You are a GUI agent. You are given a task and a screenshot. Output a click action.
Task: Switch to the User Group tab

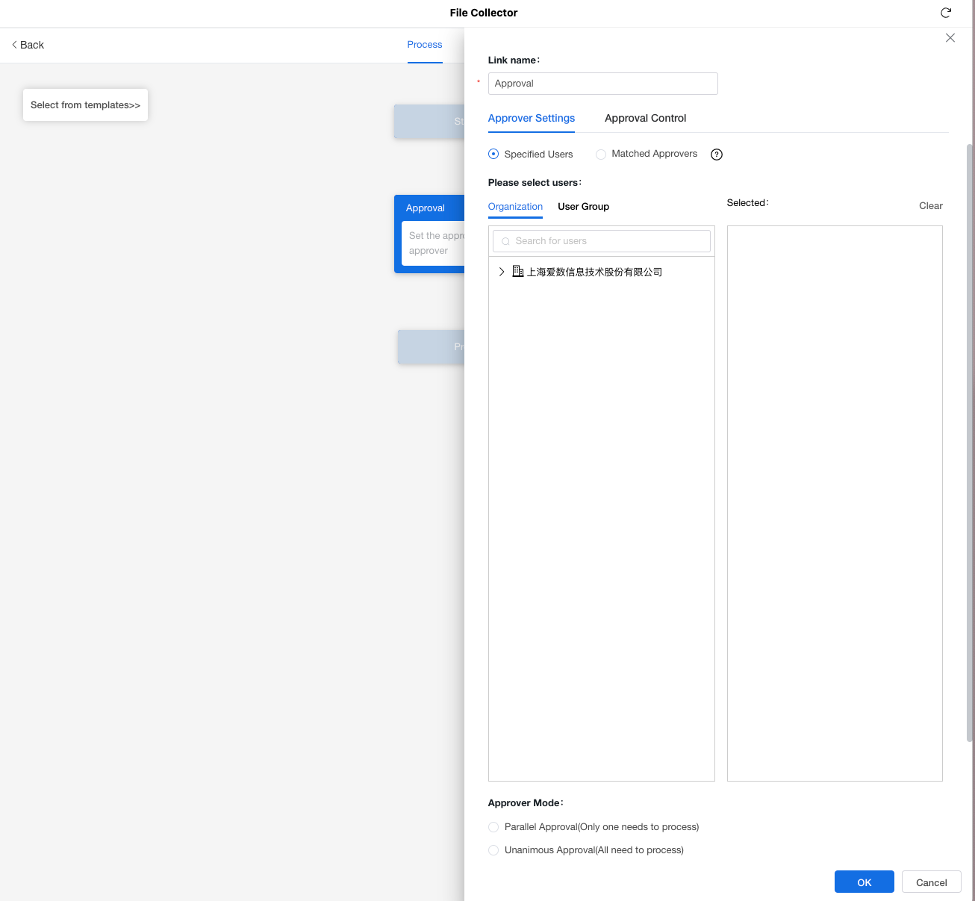point(583,206)
